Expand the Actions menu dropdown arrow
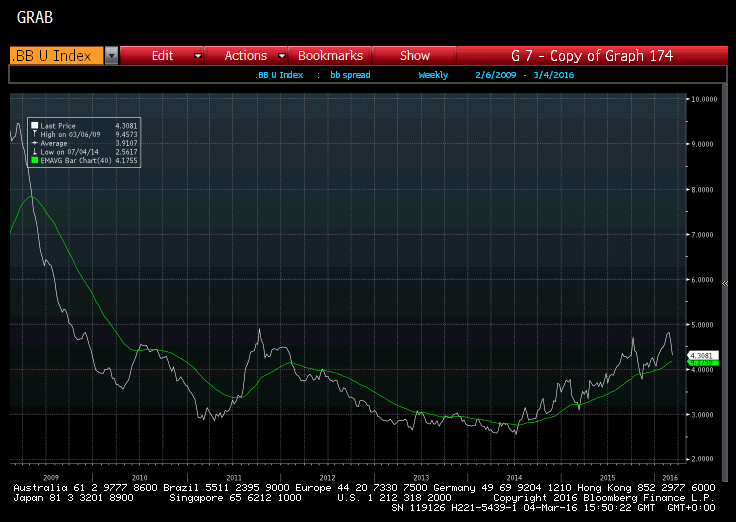736x522 pixels. [281, 56]
